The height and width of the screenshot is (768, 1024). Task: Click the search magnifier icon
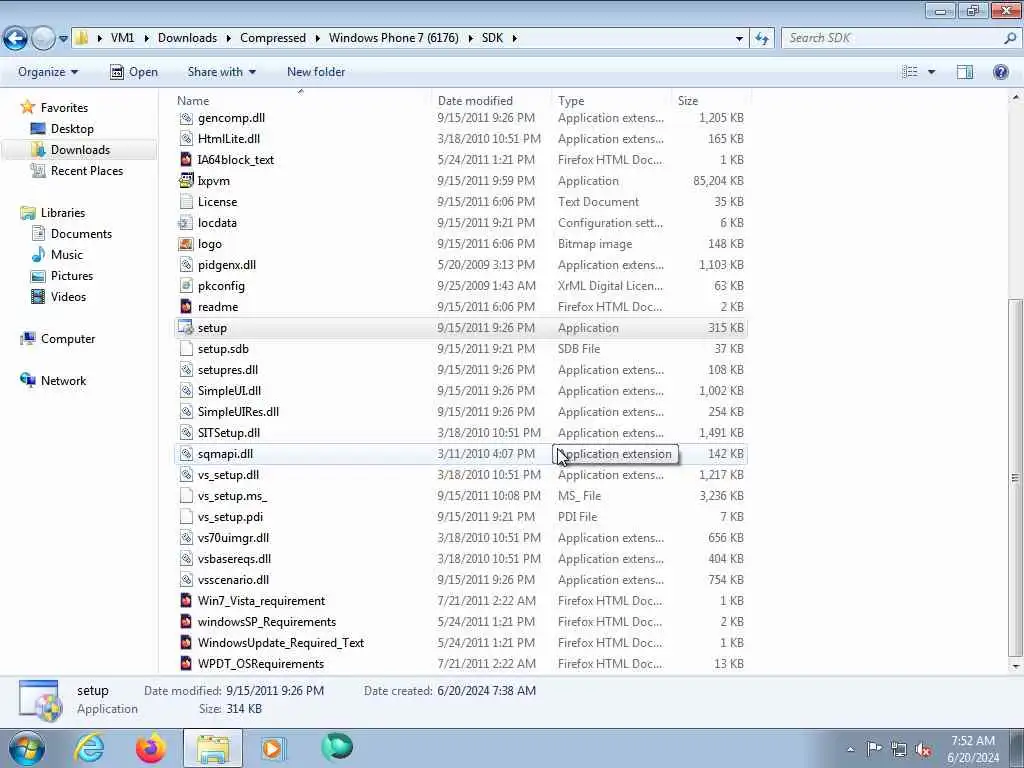[1010, 38]
